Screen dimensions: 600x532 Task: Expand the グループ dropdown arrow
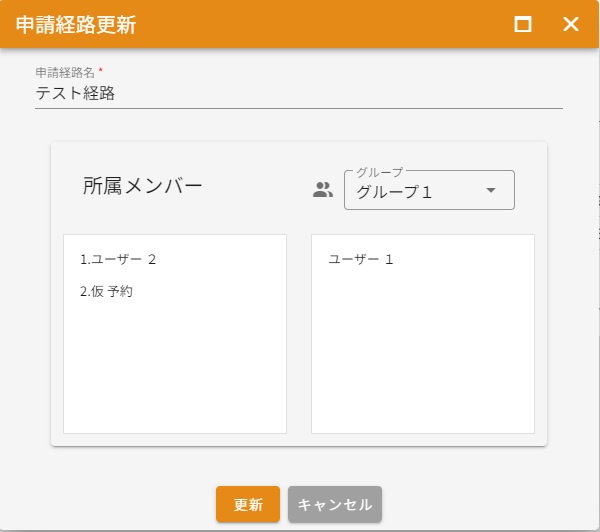(x=490, y=191)
